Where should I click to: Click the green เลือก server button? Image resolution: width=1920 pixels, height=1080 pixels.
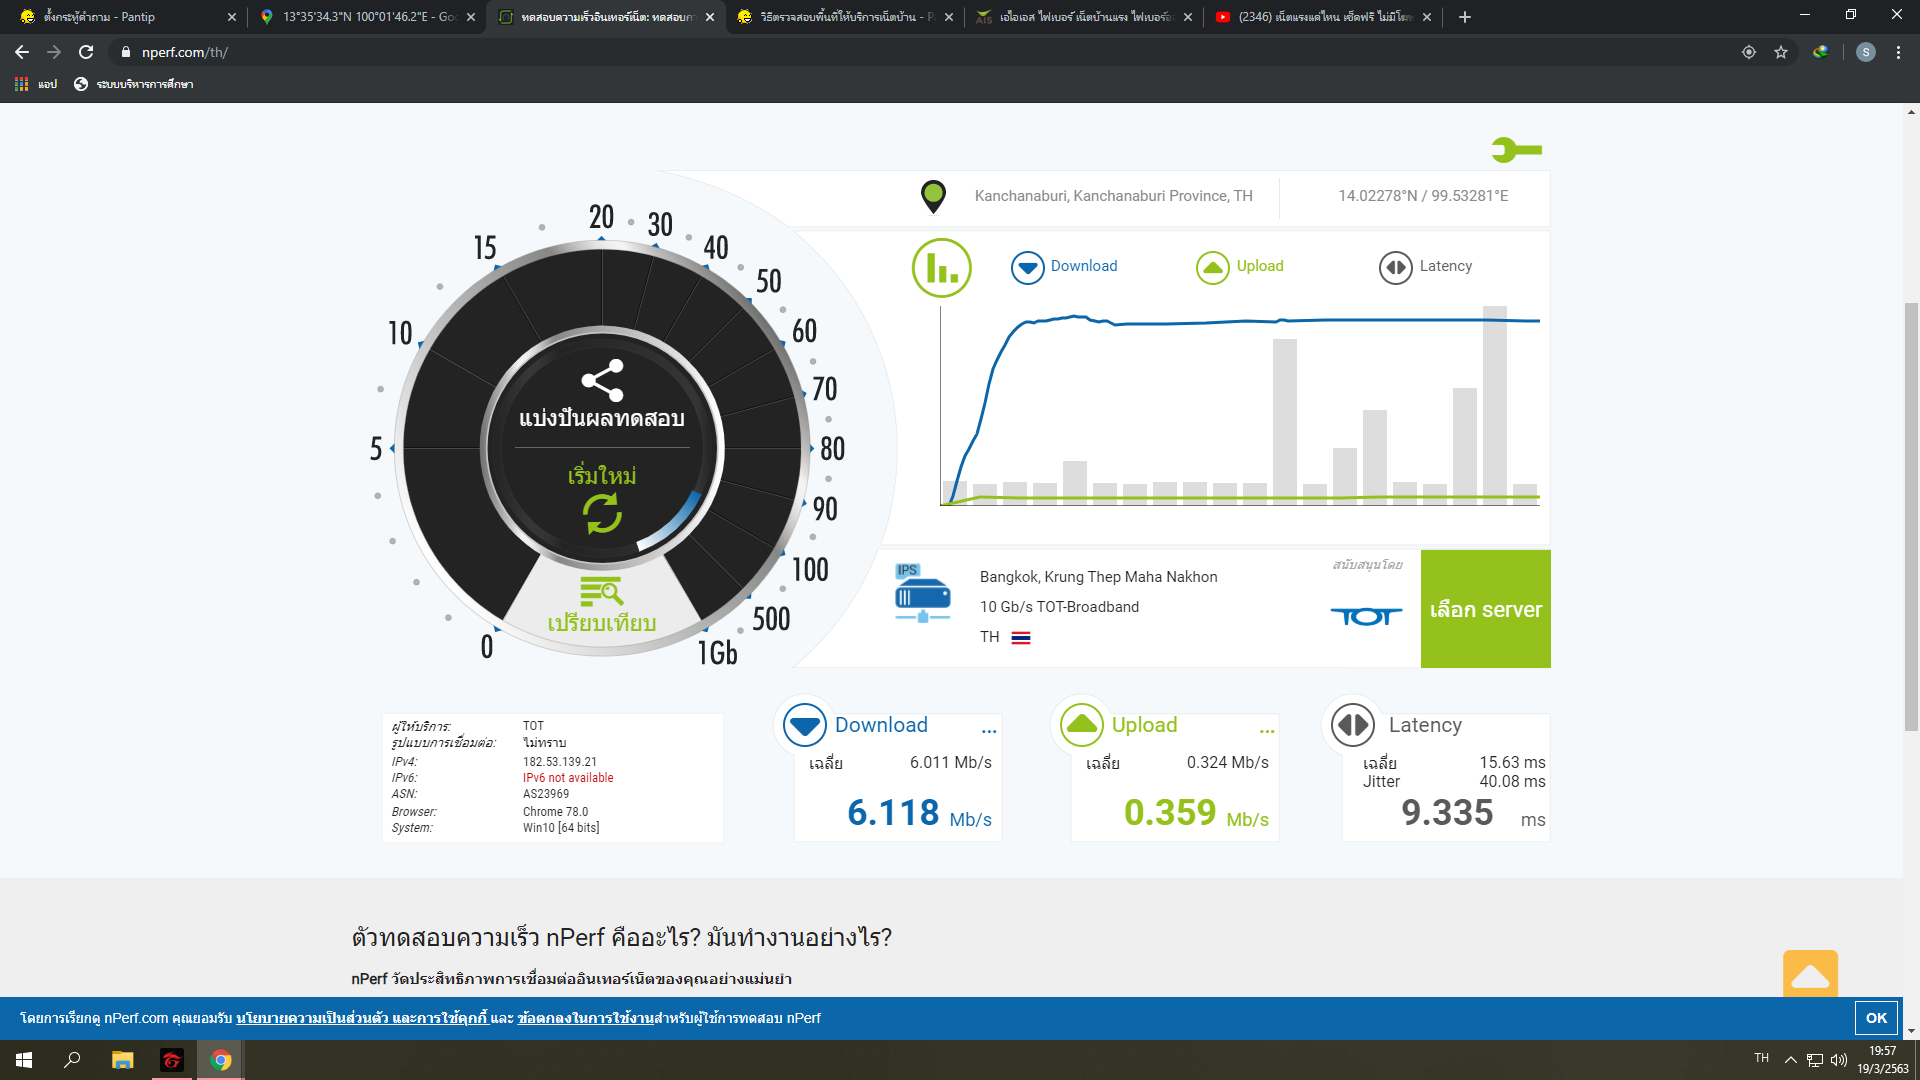pyautogui.click(x=1485, y=609)
